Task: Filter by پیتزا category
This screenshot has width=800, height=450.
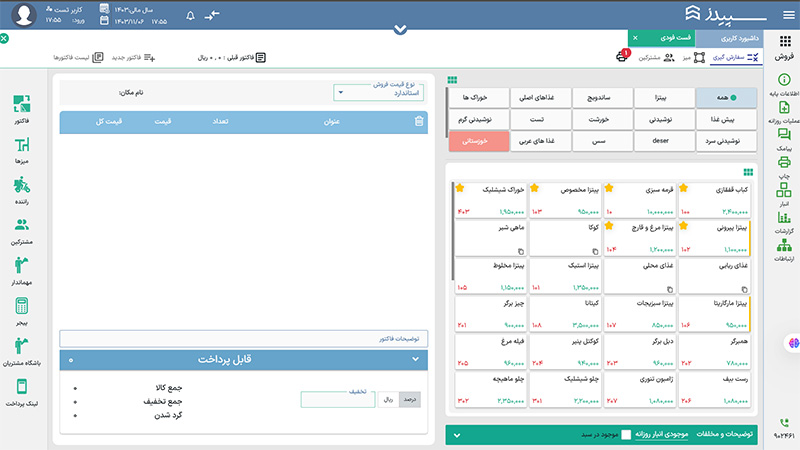Action: point(664,97)
